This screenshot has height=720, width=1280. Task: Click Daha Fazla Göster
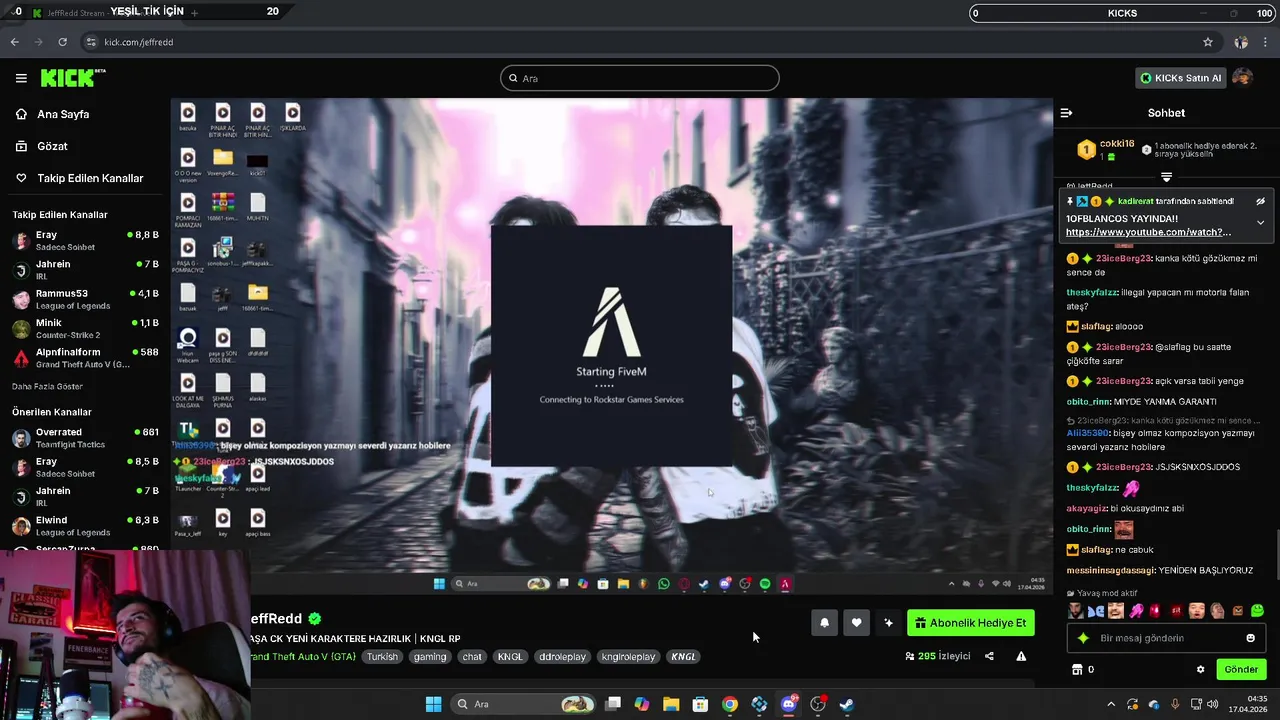pos(47,386)
